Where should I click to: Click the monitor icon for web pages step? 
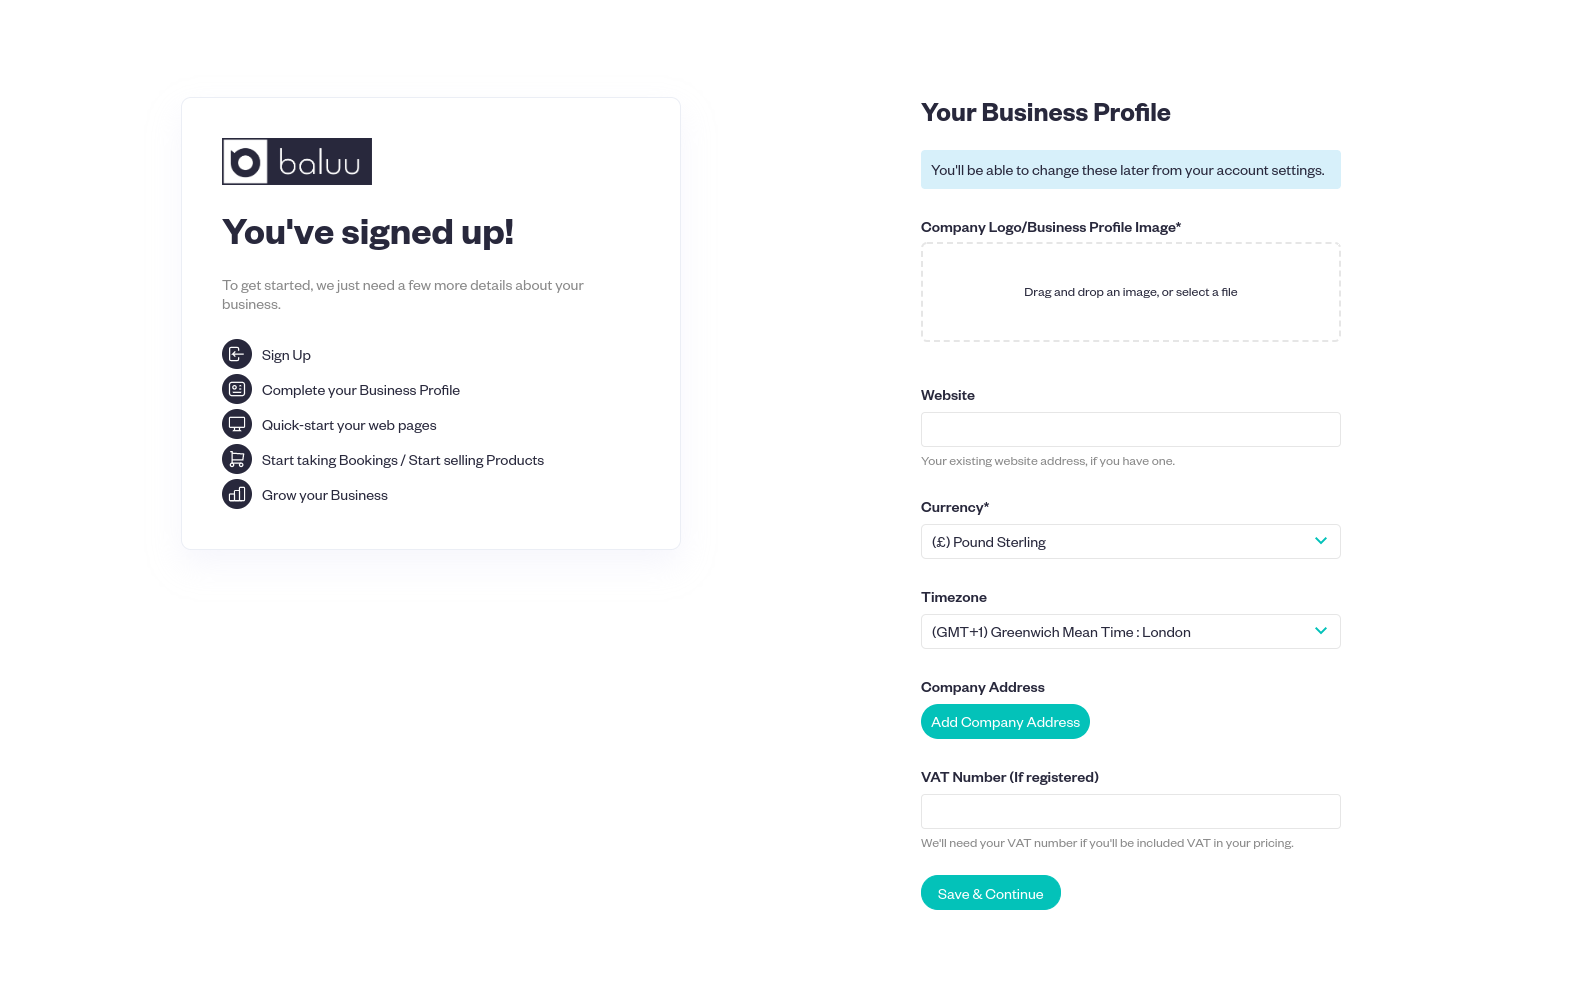point(236,424)
